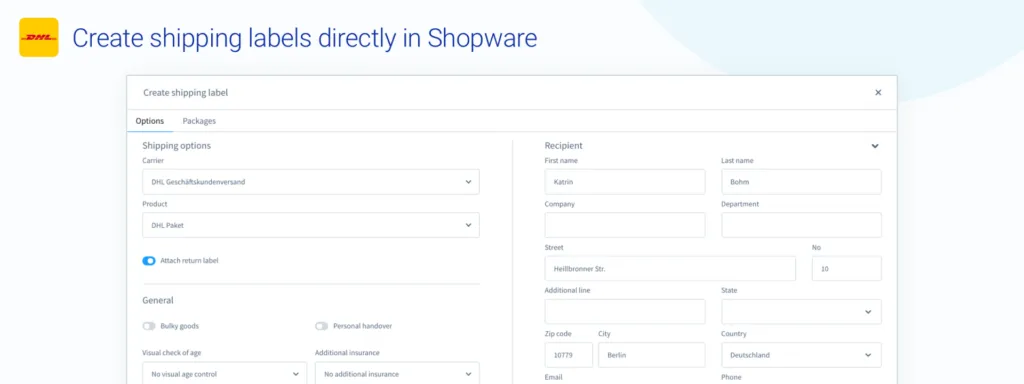Close the Create shipping label dialog

point(878,93)
